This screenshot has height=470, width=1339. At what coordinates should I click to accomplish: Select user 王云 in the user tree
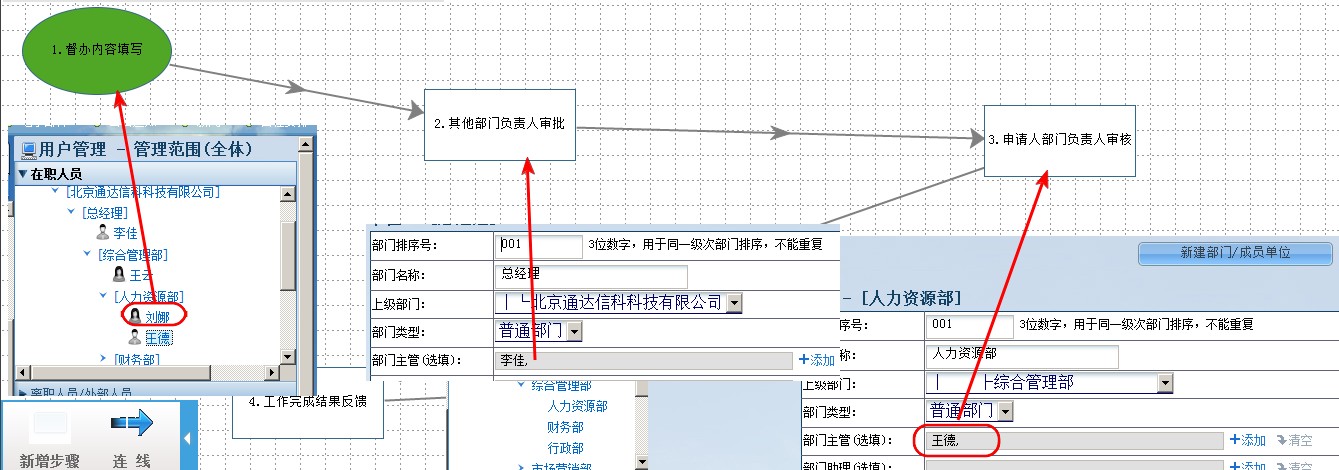(x=143, y=275)
